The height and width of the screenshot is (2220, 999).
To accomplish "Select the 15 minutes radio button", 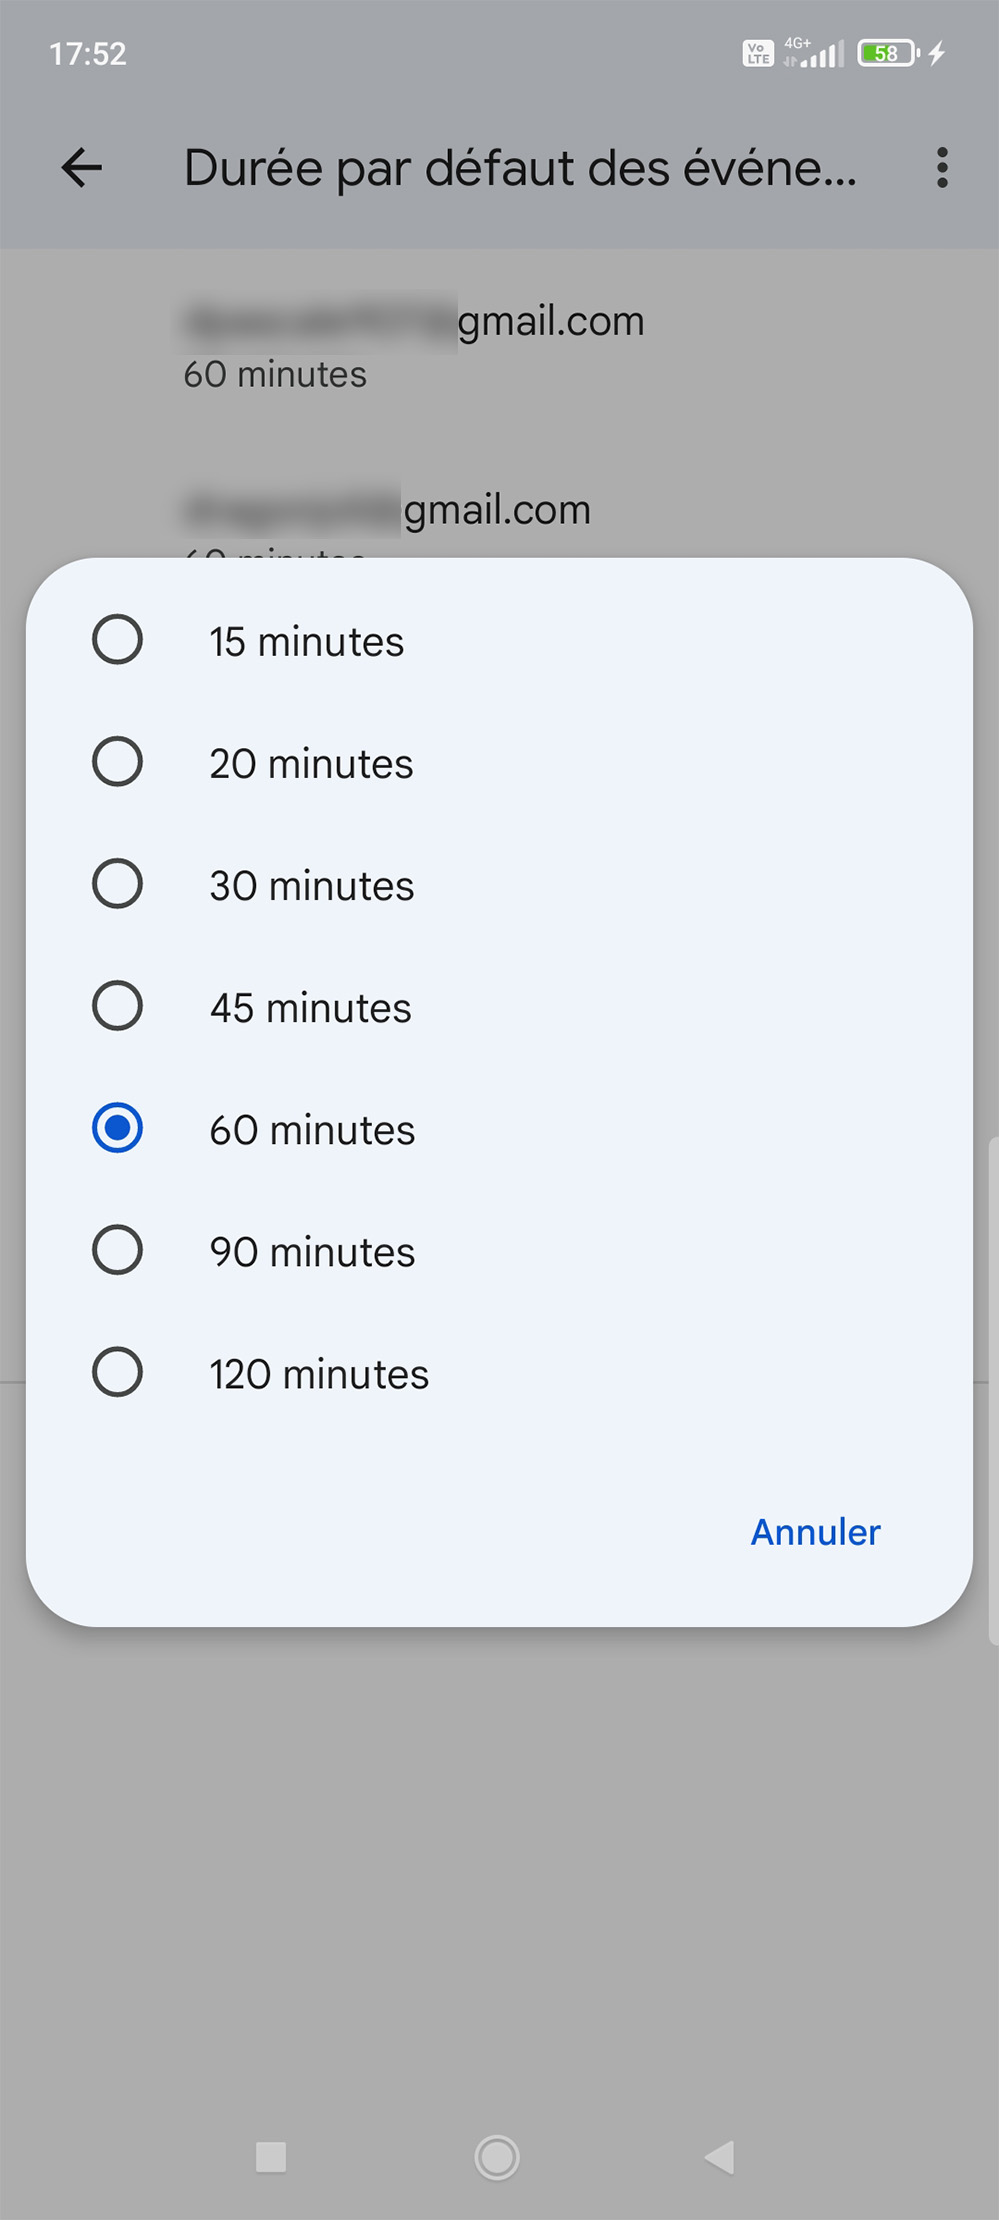I will point(118,640).
